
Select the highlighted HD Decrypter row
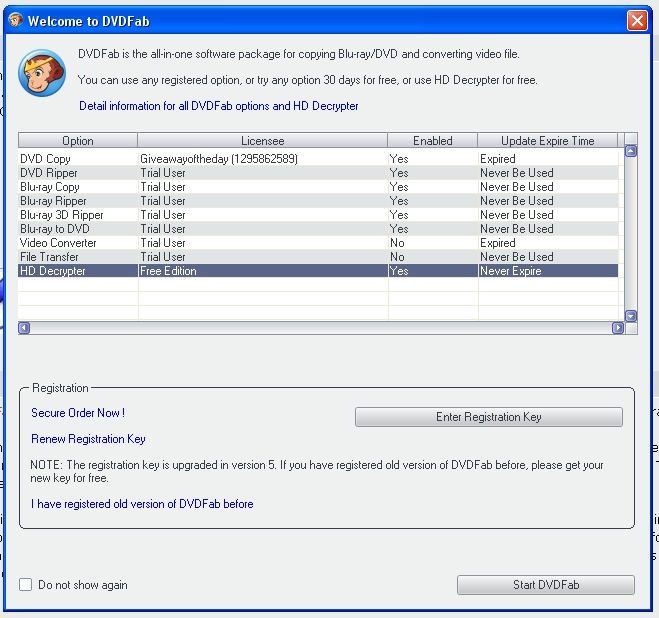(318, 271)
